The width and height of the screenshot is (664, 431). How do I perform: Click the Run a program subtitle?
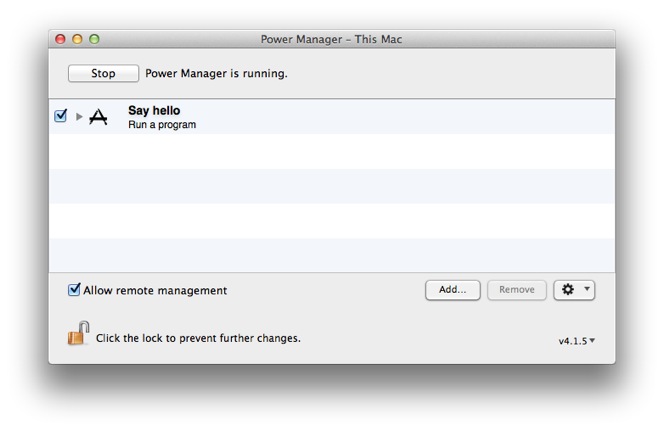click(162, 125)
